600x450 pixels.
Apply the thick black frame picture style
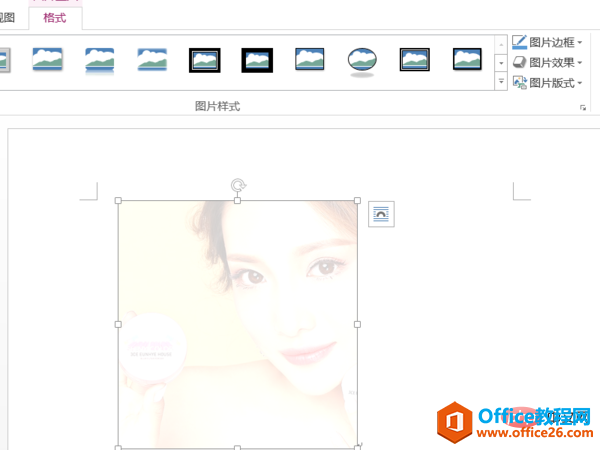(x=257, y=60)
